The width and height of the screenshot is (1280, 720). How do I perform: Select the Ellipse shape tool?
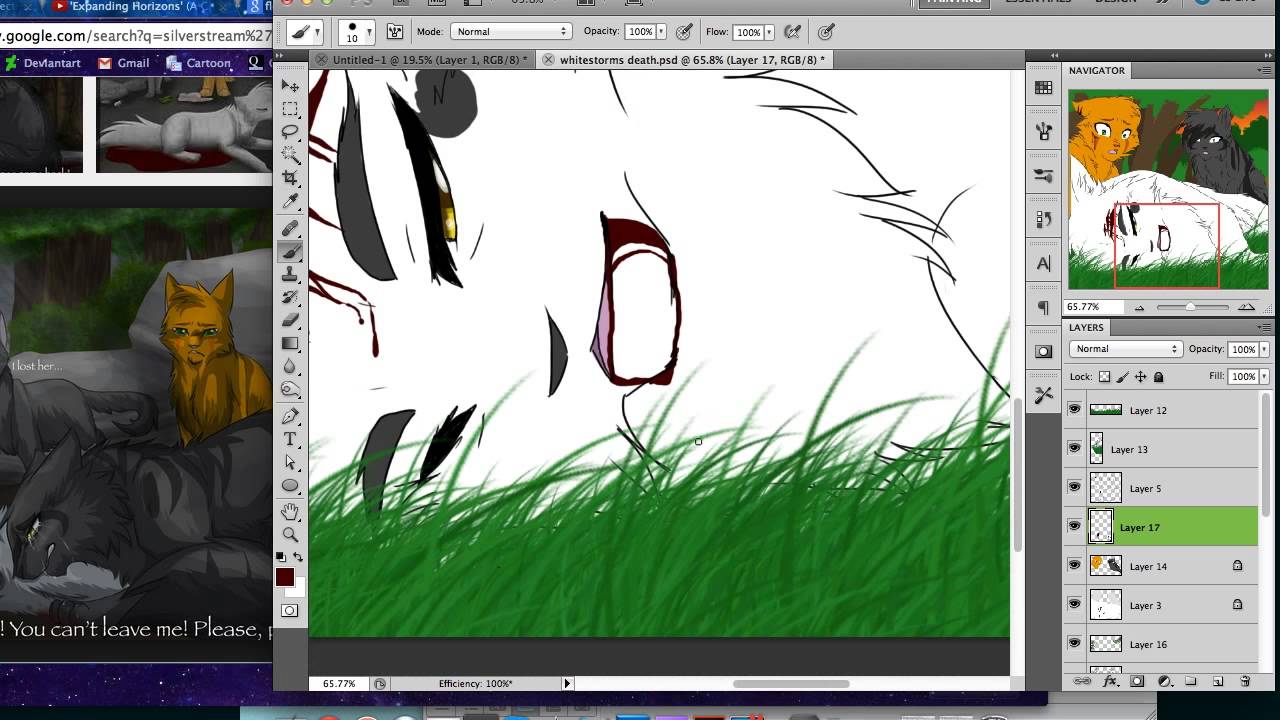(290, 486)
